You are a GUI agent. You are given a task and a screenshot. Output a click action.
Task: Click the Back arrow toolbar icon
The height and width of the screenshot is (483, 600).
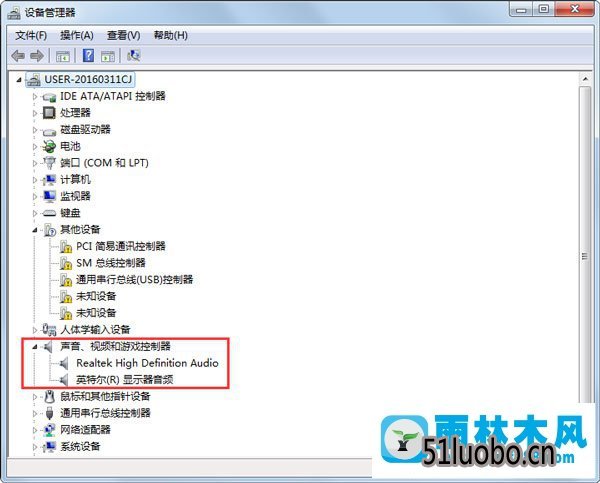pos(18,56)
